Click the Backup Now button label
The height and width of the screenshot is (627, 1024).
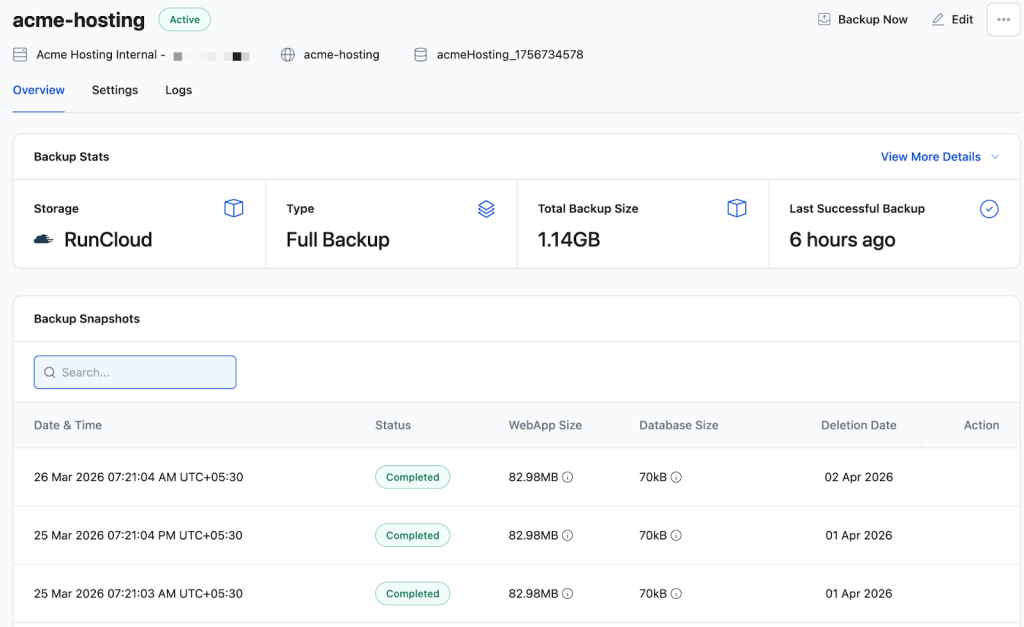coord(872,20)
